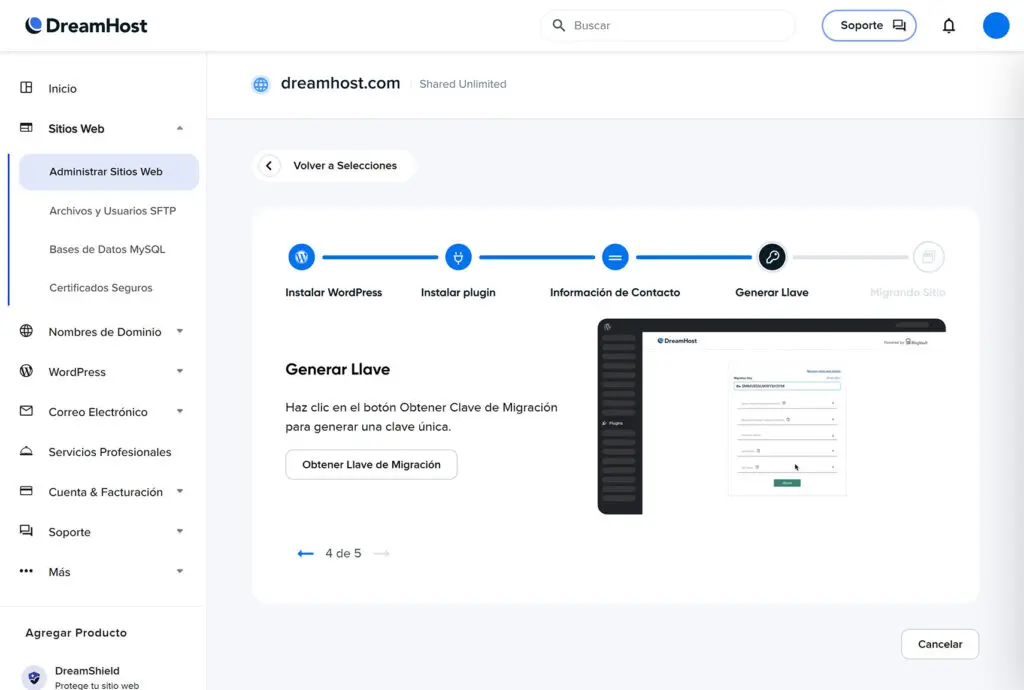
Task: Click the Inicio dashboard icon
Action: pos(26,87)
